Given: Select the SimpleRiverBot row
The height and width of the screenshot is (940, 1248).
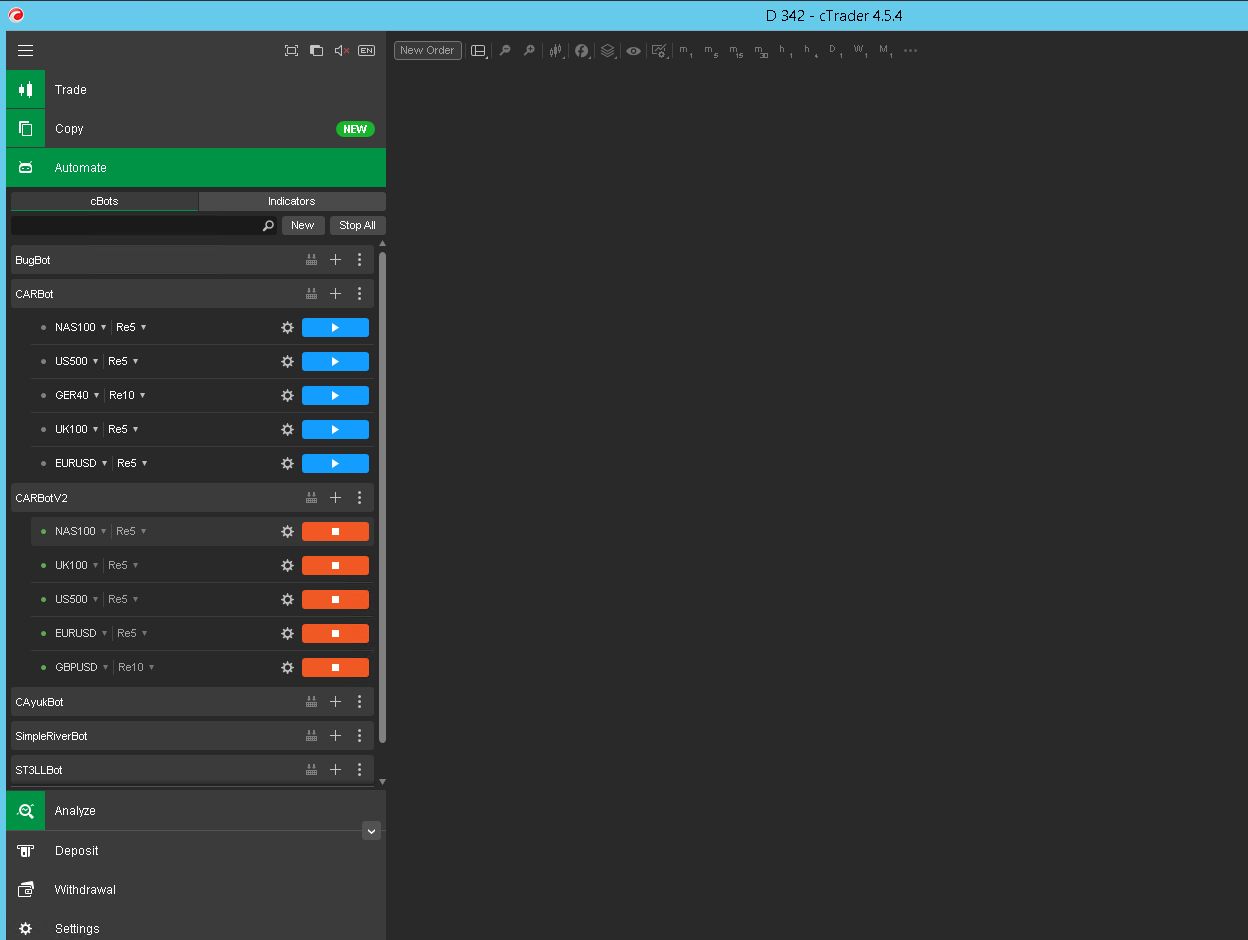Looking at the screenshot, I should coord(192,736).
